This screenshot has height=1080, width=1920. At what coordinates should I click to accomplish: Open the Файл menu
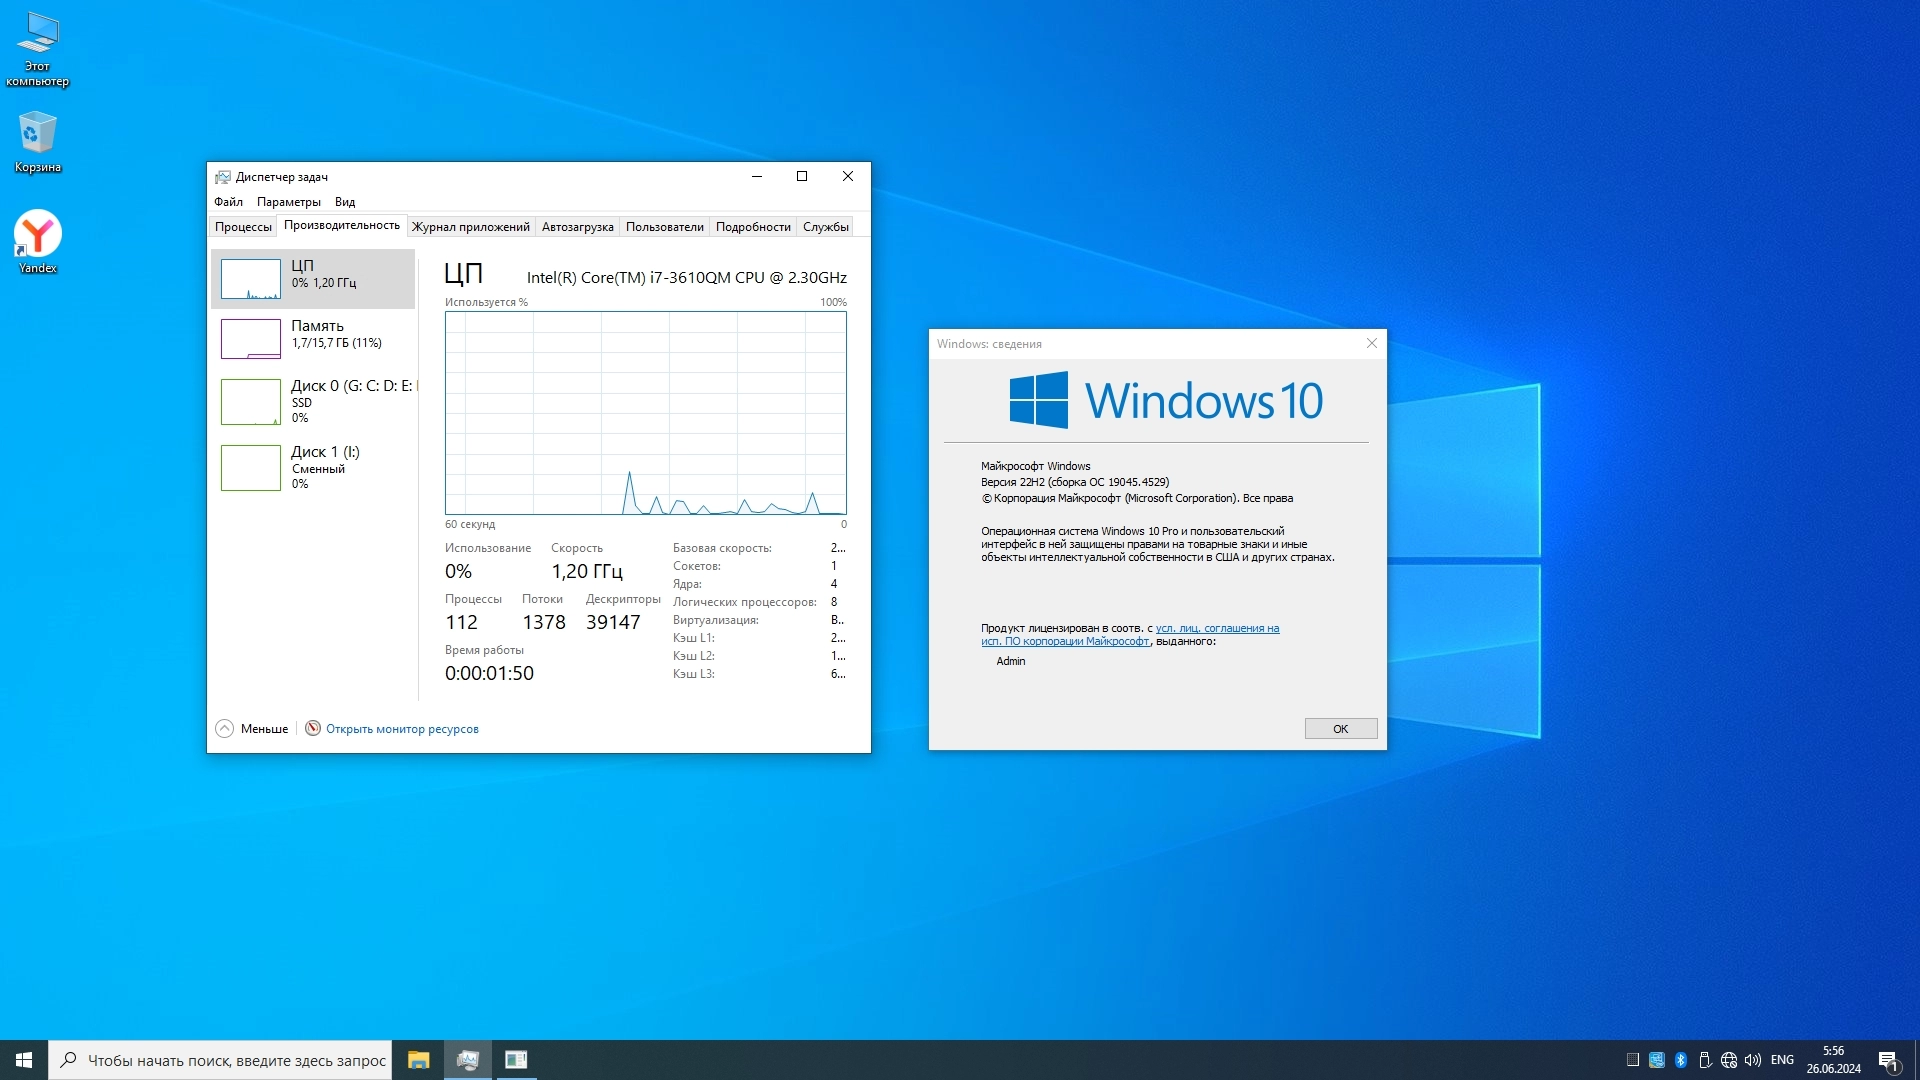click(228, 202)
